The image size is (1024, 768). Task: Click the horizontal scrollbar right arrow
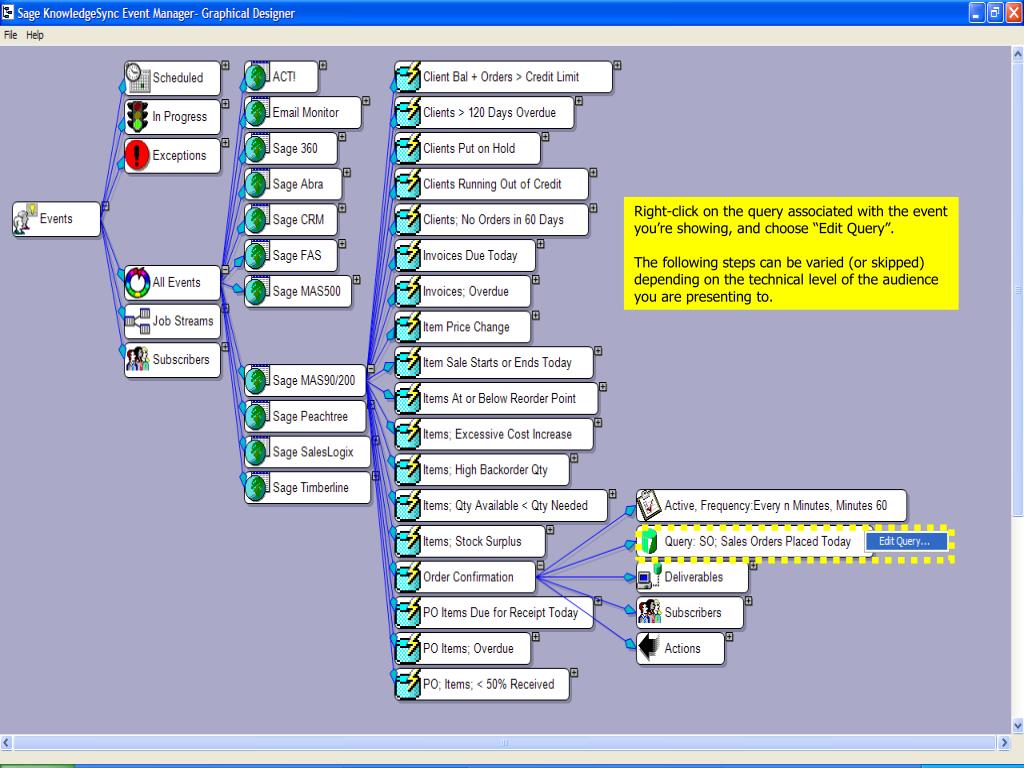[x=1004, y=743]
